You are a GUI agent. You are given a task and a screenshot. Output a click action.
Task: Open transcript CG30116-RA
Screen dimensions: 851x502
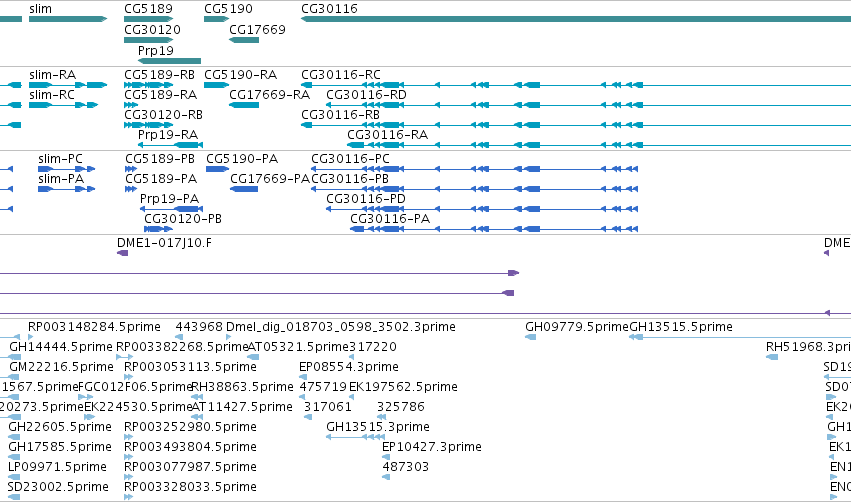click(x=388, y=134)
